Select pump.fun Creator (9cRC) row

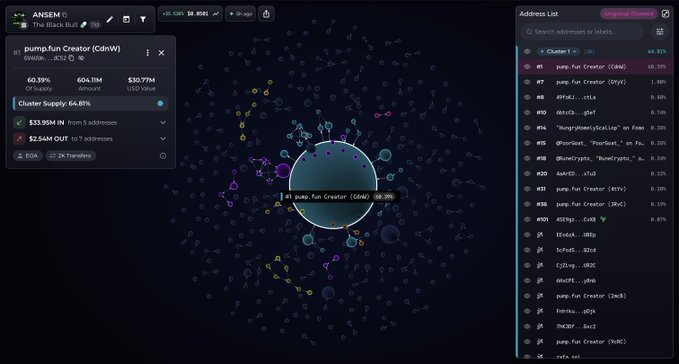(595, 341)
